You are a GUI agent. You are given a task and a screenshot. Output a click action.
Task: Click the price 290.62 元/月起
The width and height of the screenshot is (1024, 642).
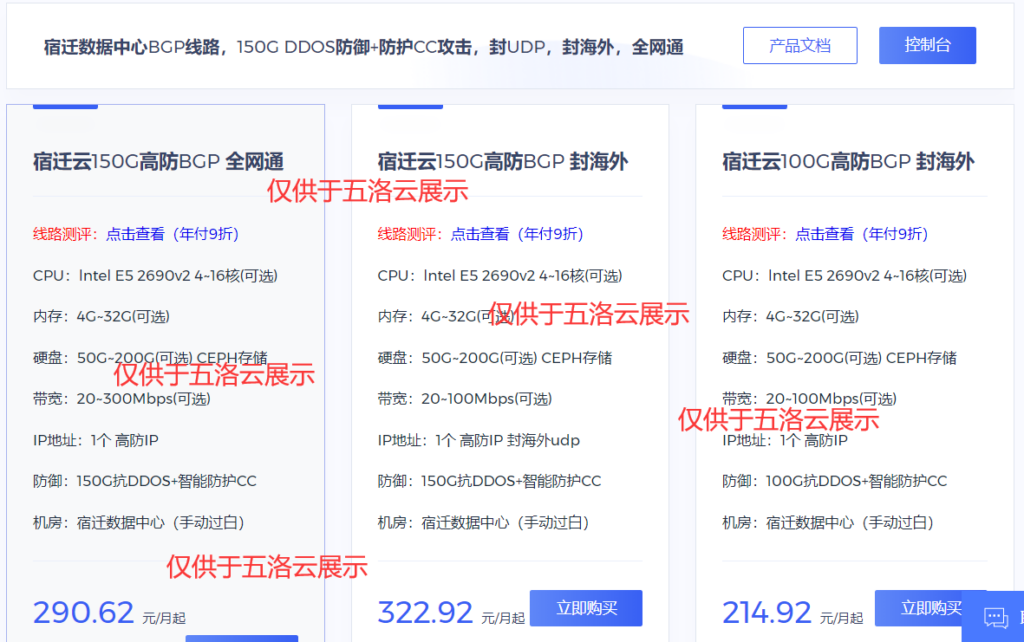[x=84, y=611]
